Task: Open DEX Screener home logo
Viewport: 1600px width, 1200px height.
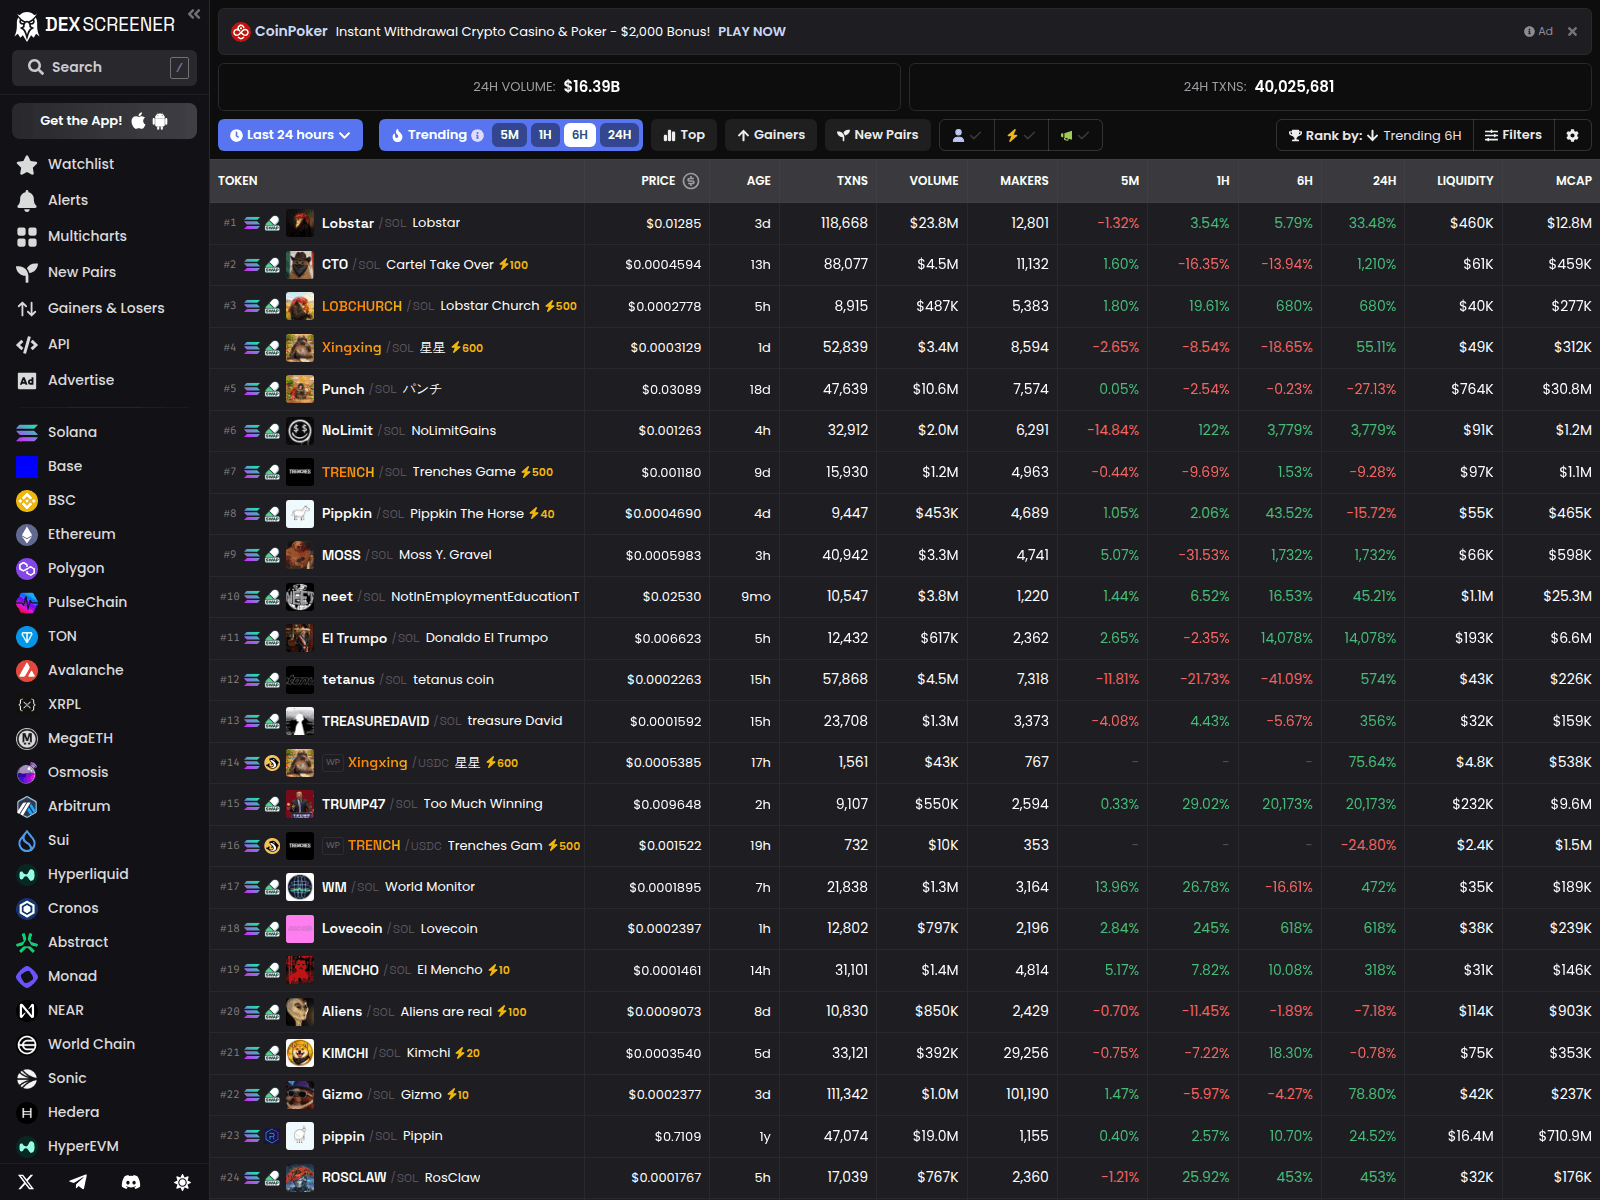Action: click(x=95, y=25)
